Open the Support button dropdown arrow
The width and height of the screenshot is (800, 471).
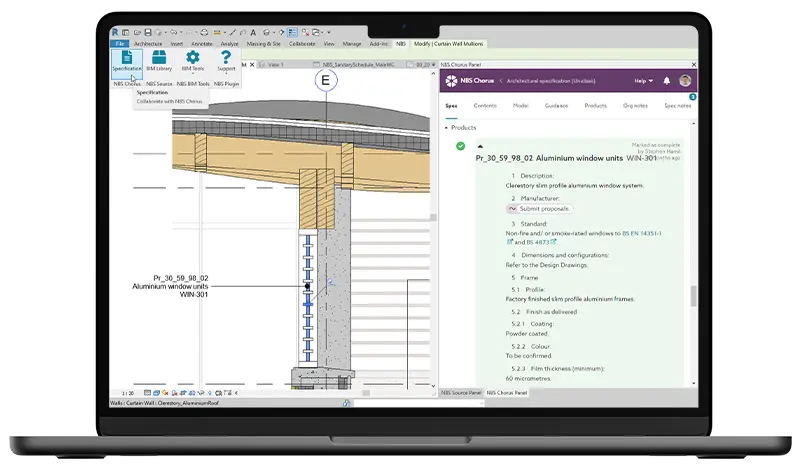point(226,74)
